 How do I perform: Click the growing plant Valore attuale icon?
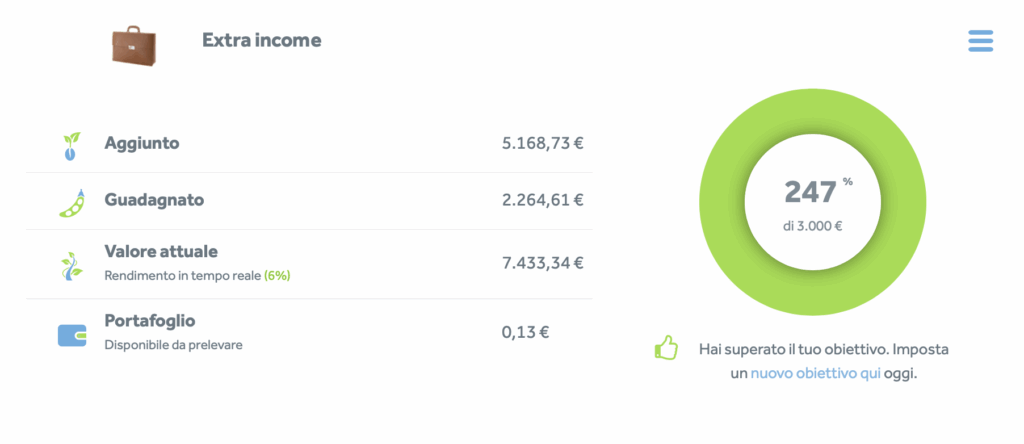70,265
